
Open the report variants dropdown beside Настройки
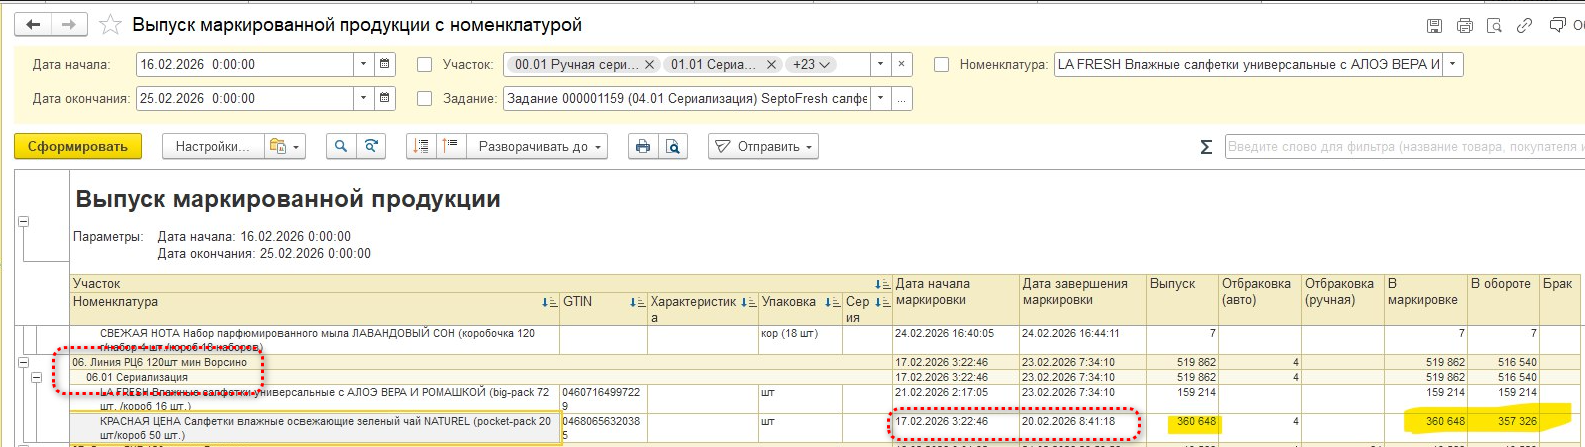[284, 146]
